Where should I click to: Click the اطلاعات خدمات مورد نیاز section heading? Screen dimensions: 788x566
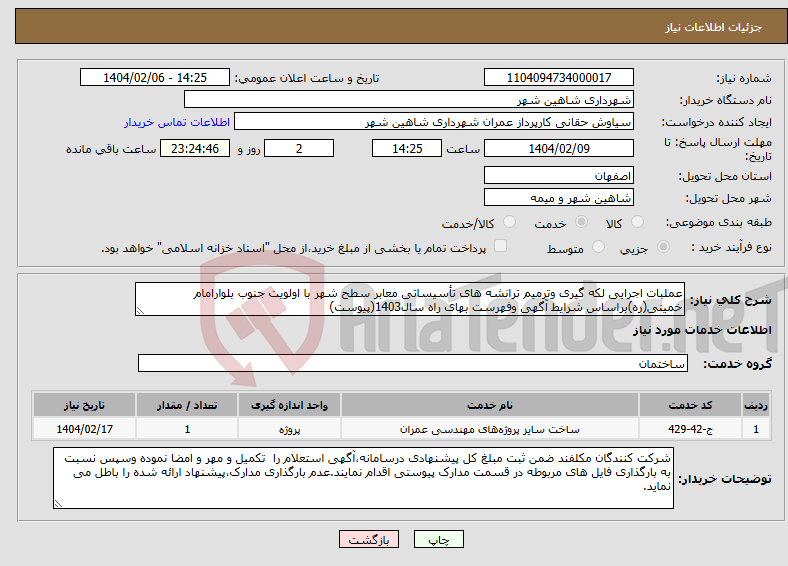pyautogui.click(x=702, y=330)
